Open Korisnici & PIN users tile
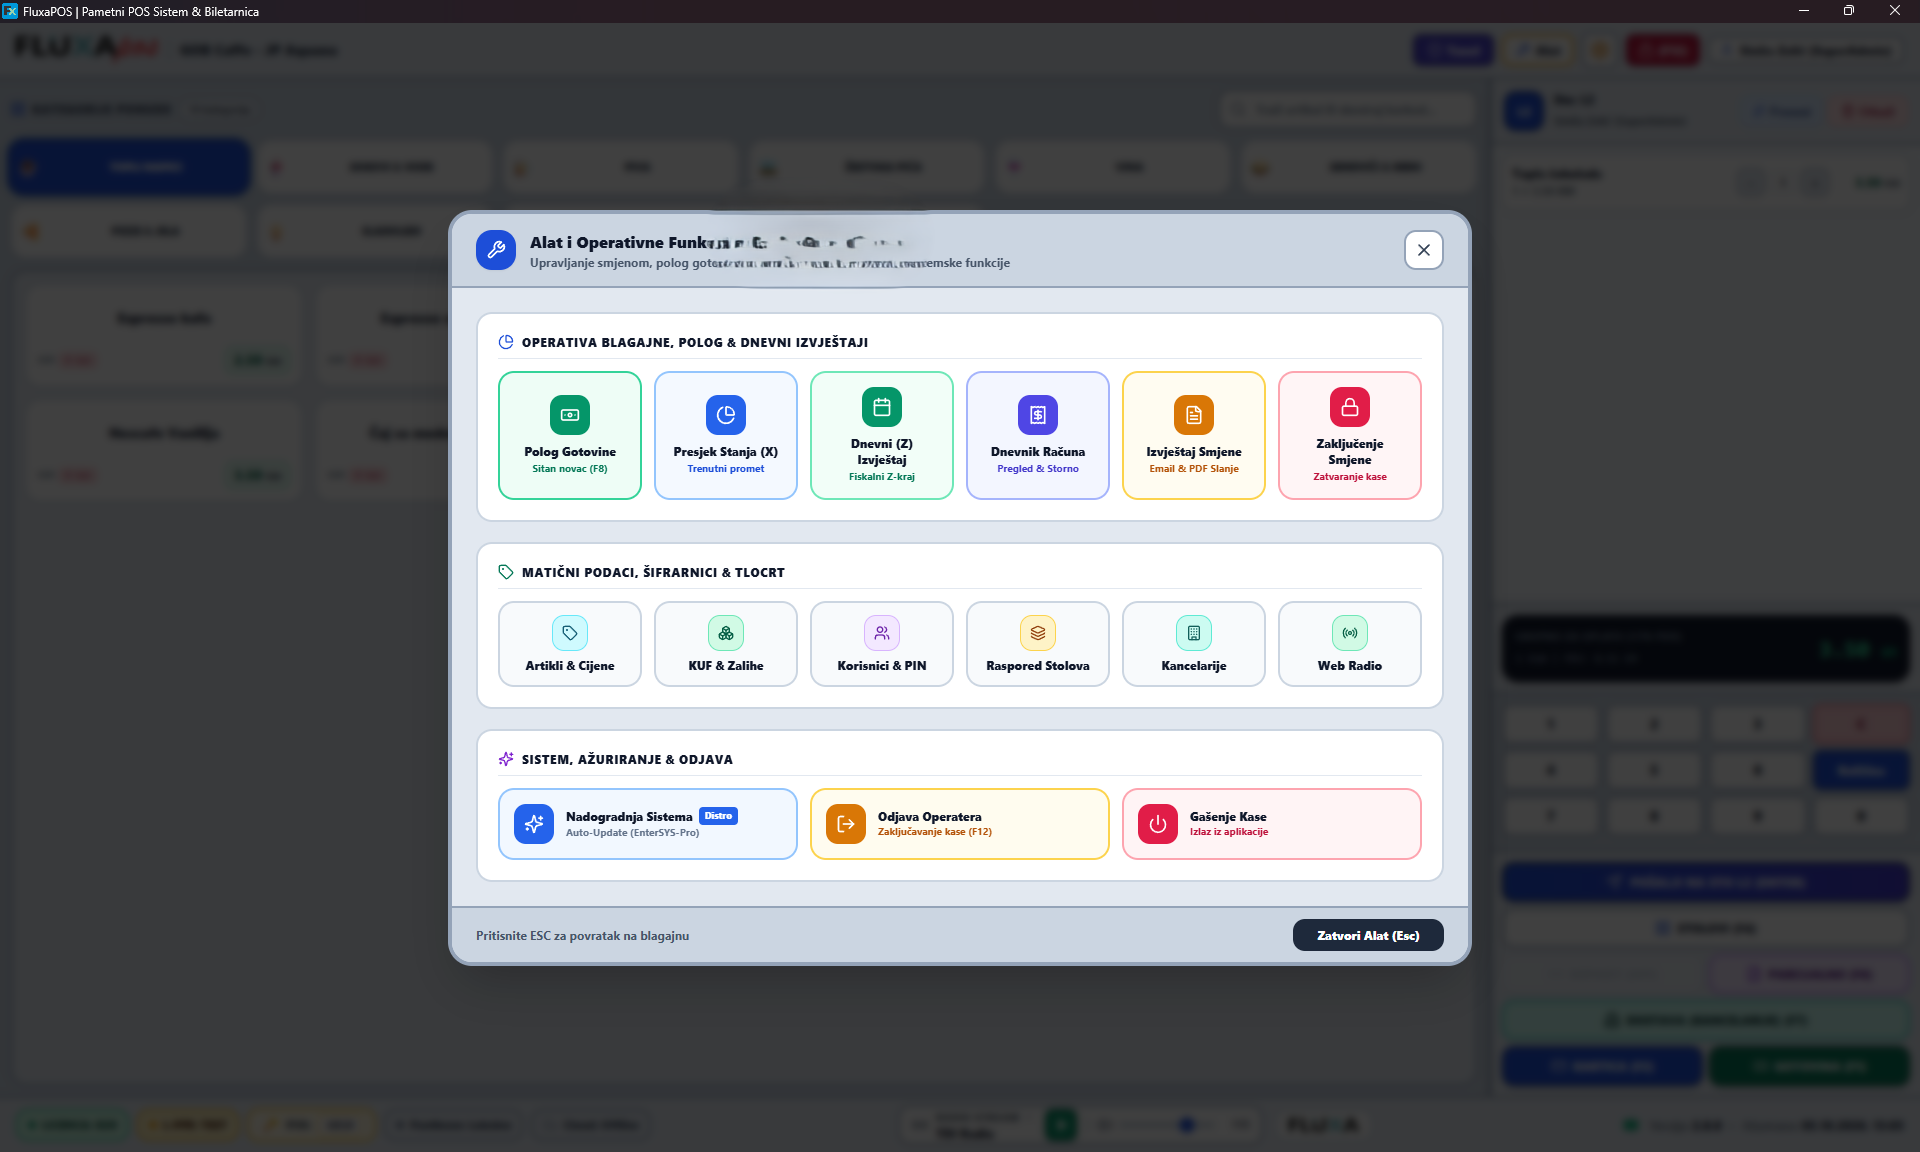The width and height of the screenshot is (1920, 1152). 881,643
